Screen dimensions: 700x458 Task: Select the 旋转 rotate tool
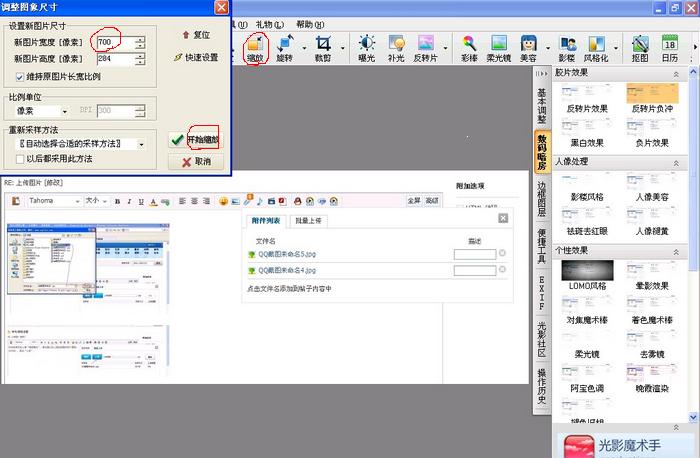286,47
